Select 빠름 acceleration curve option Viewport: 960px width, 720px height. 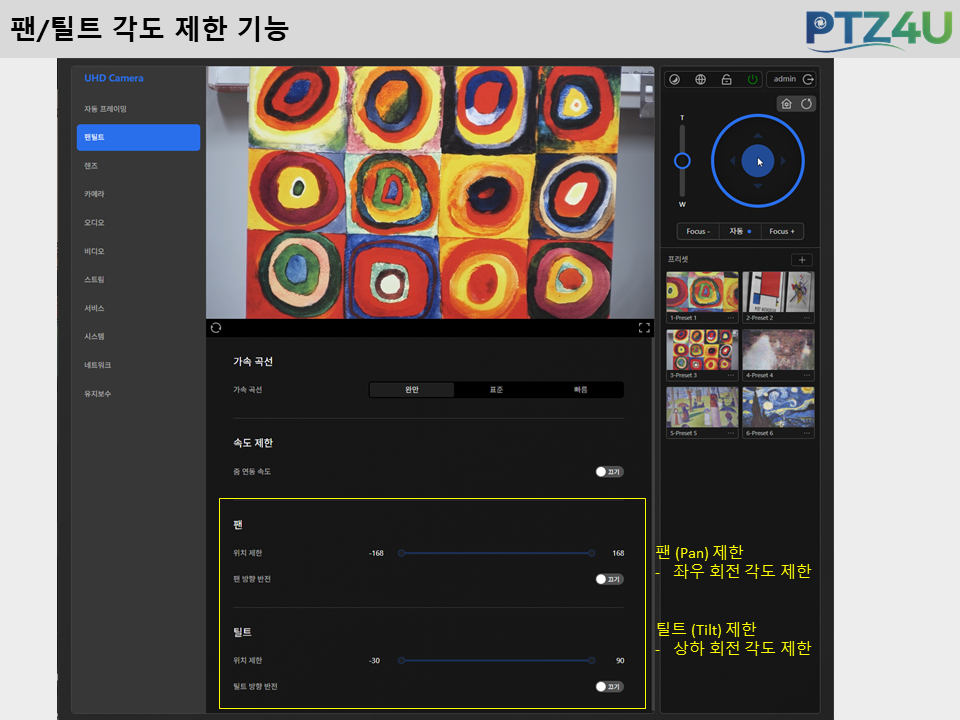(580, 390)
